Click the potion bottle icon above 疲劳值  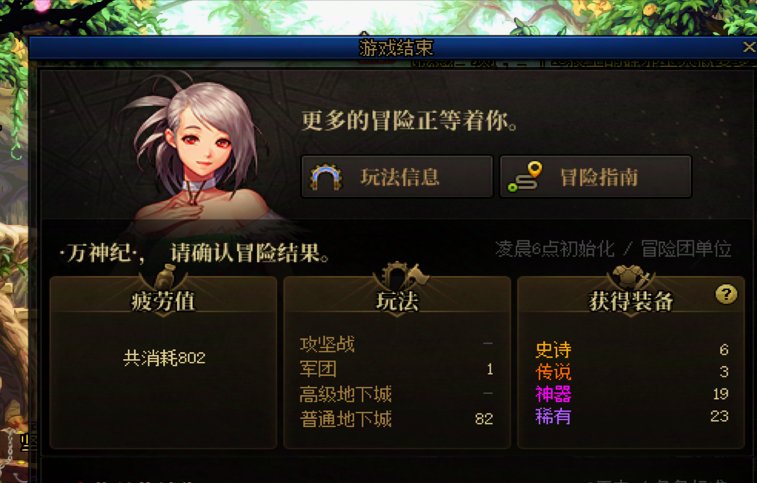165,277
